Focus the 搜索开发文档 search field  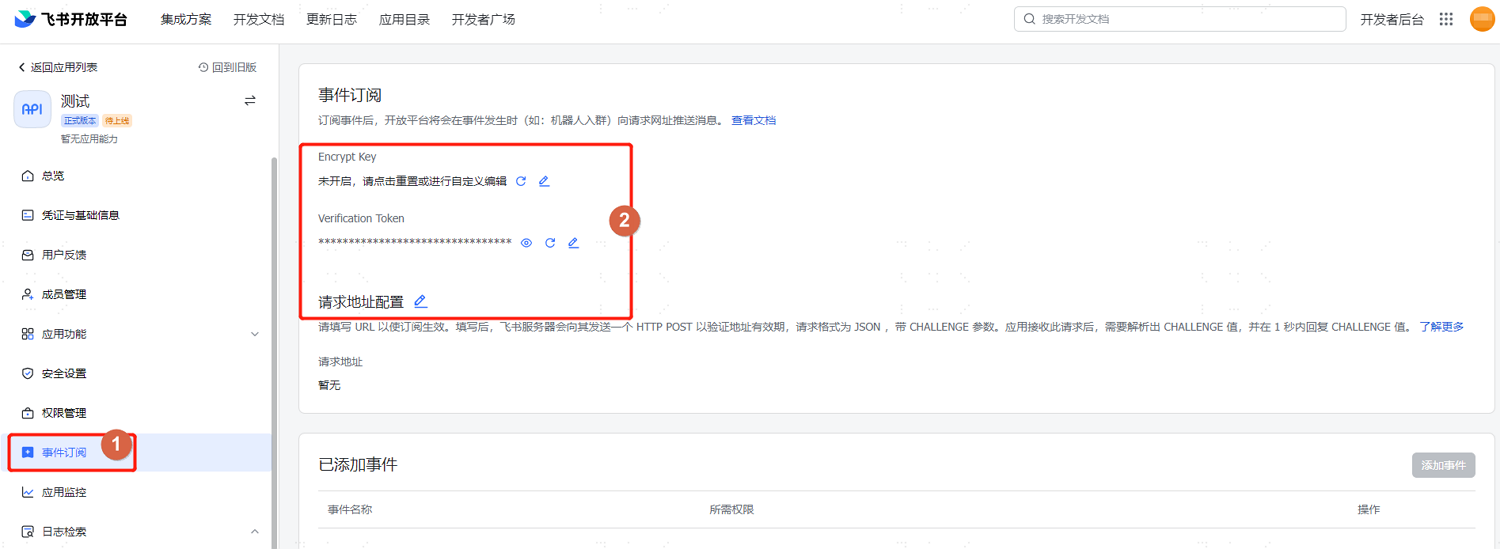[1180, 19]
